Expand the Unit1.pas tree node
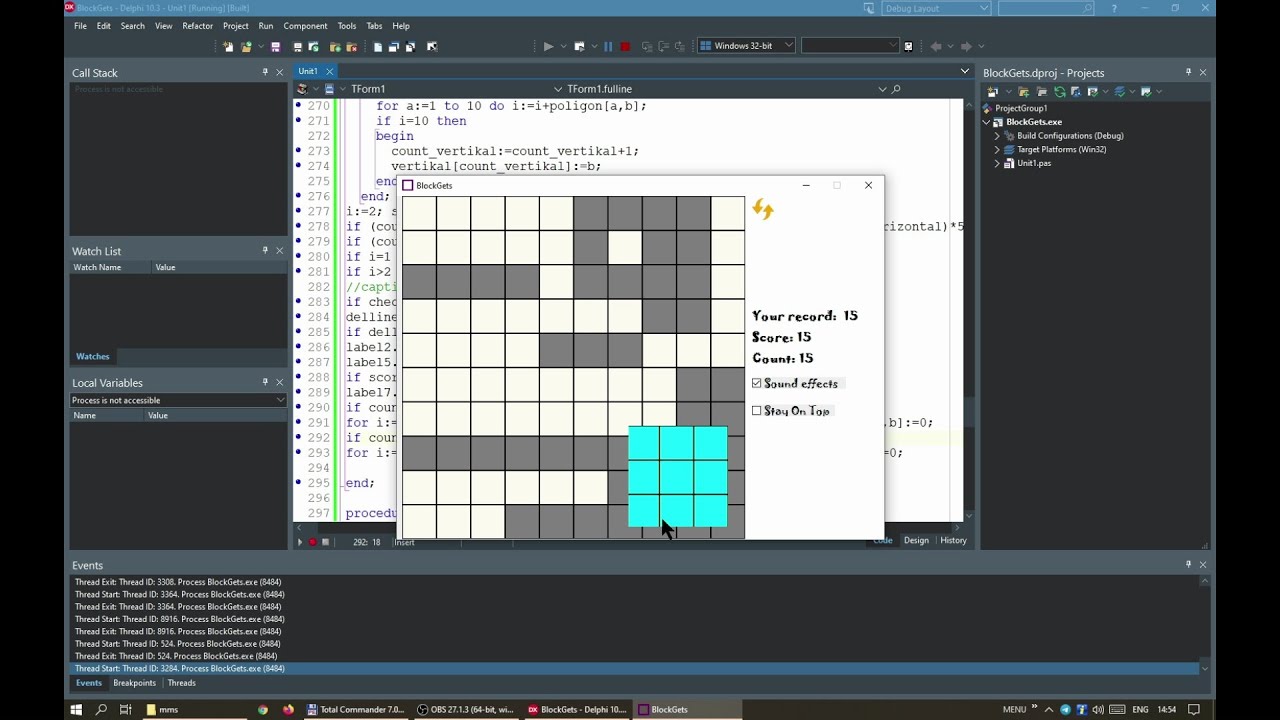Screen dimensions: 1280x720 [x=997, y=163]
